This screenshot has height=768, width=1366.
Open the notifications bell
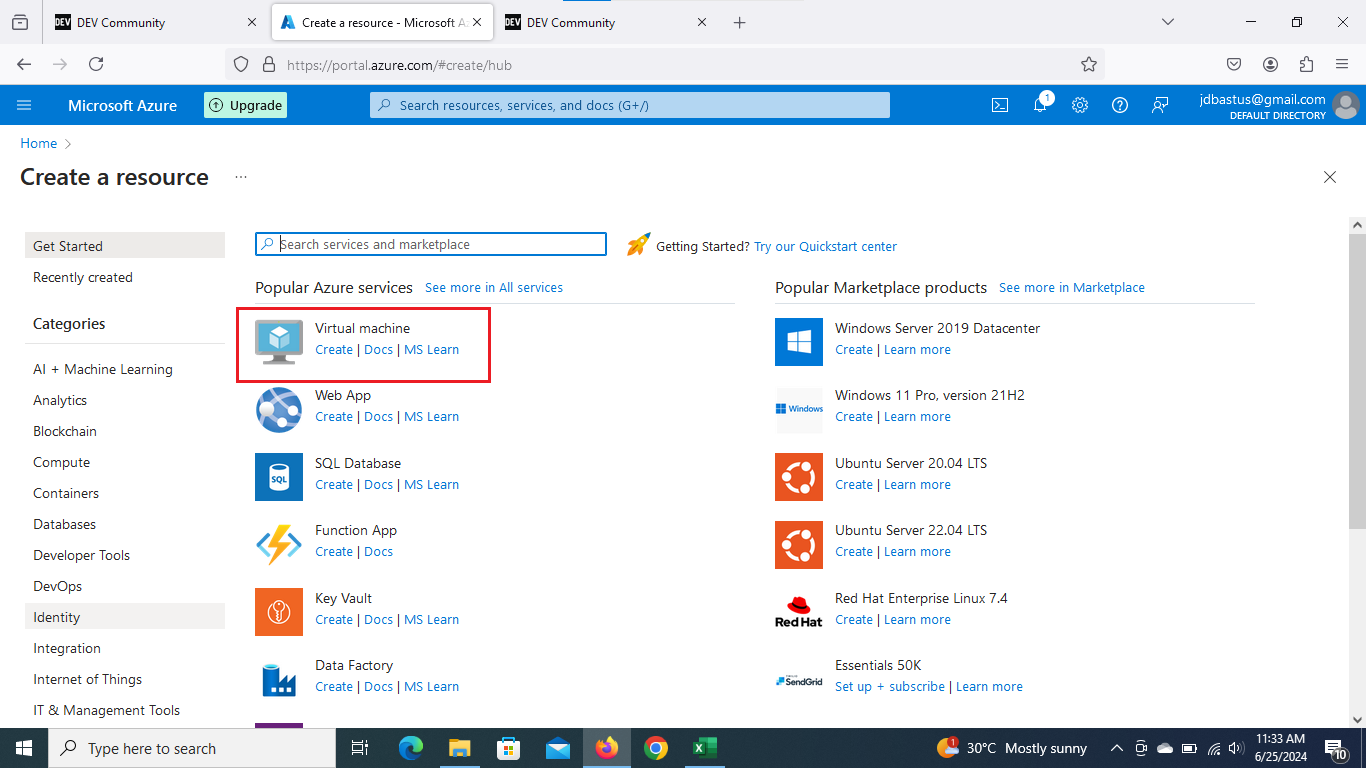[1040, 105]
